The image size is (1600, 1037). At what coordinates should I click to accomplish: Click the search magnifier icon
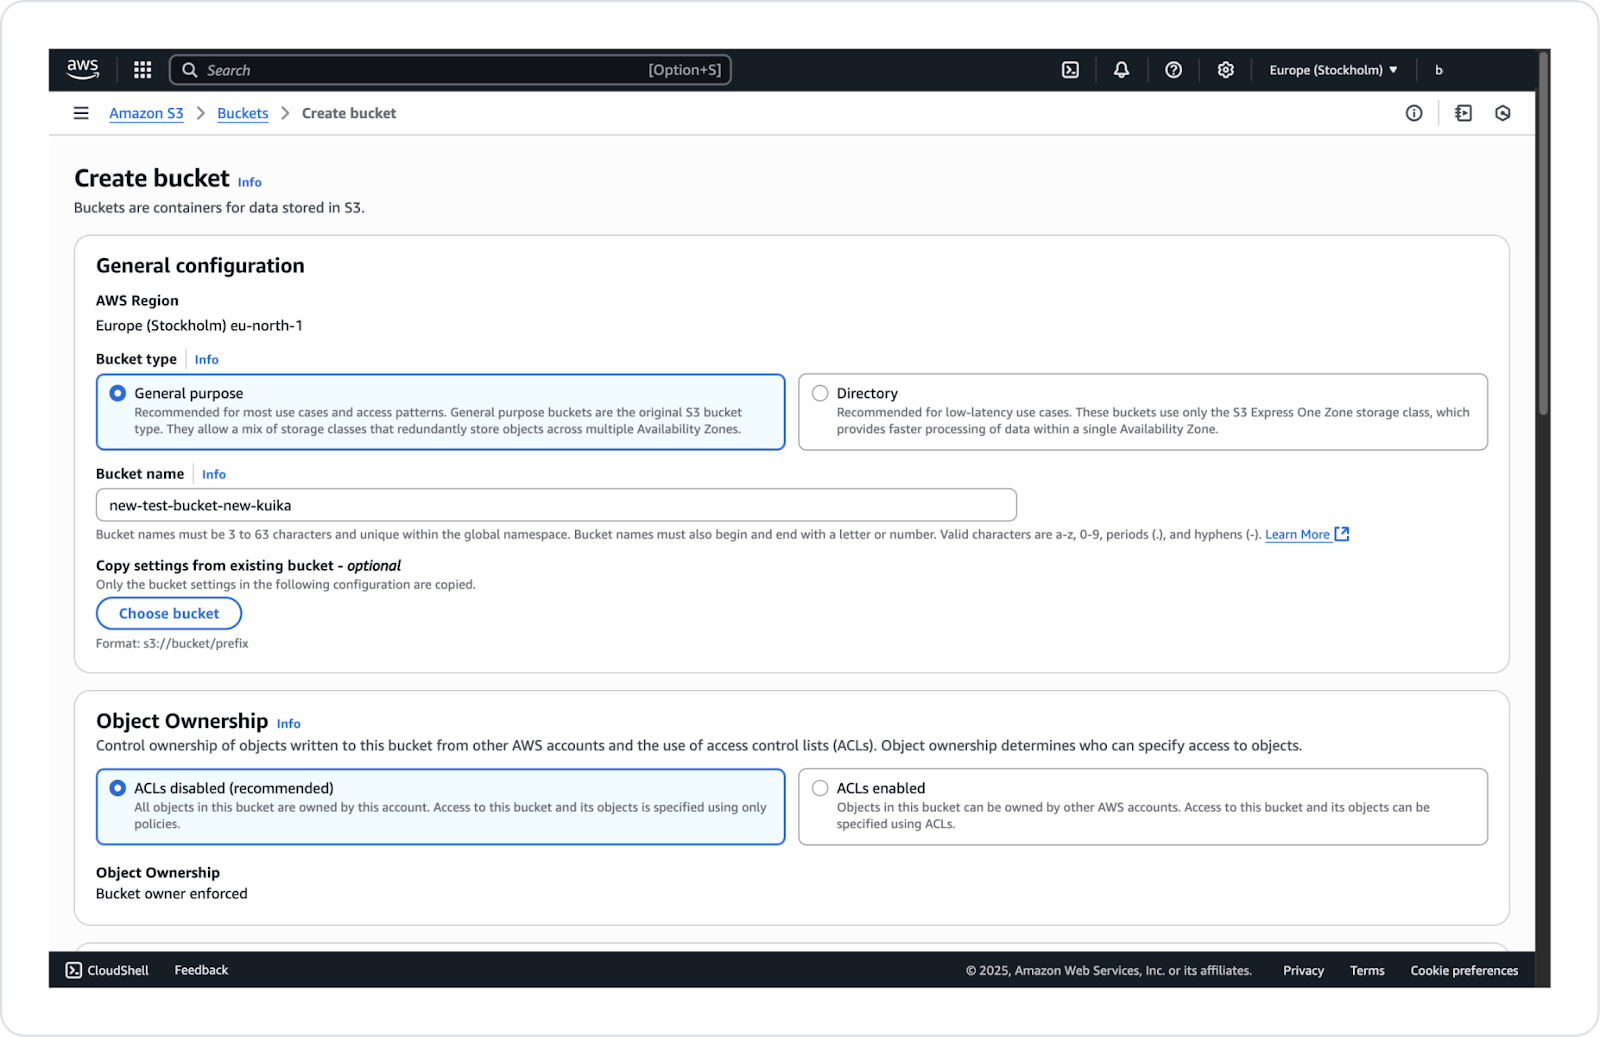click(x=190, y=70)
